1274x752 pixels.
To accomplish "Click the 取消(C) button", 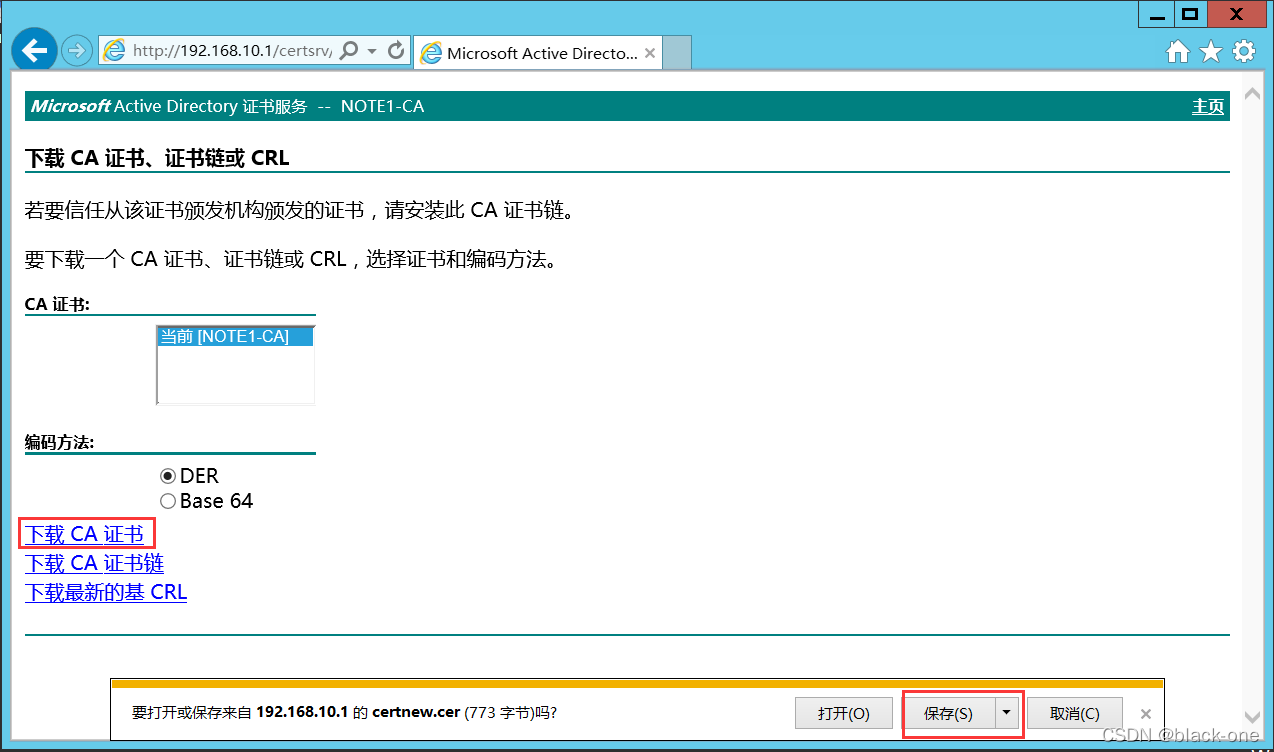I will 1075,713.
